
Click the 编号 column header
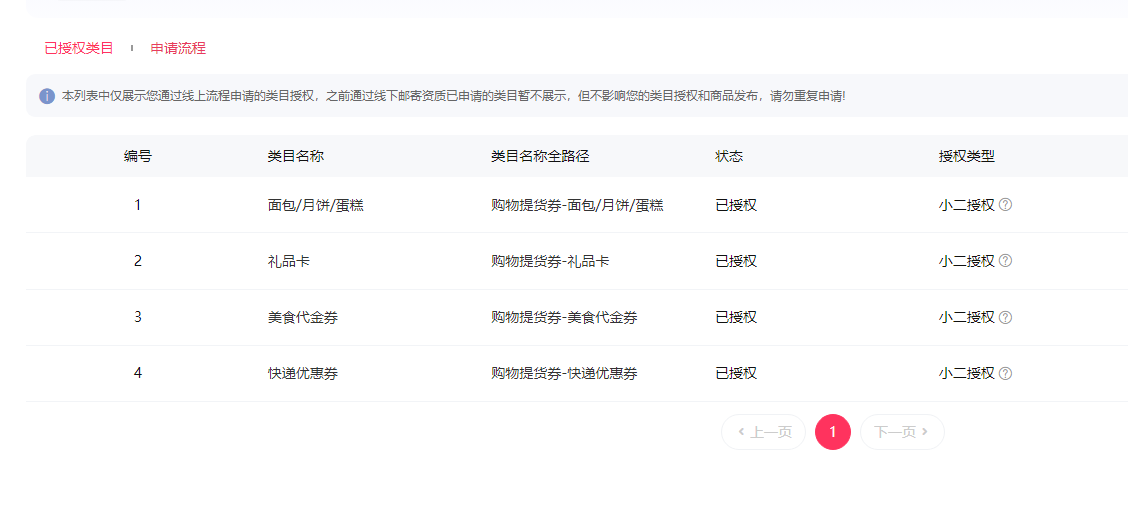137,156
